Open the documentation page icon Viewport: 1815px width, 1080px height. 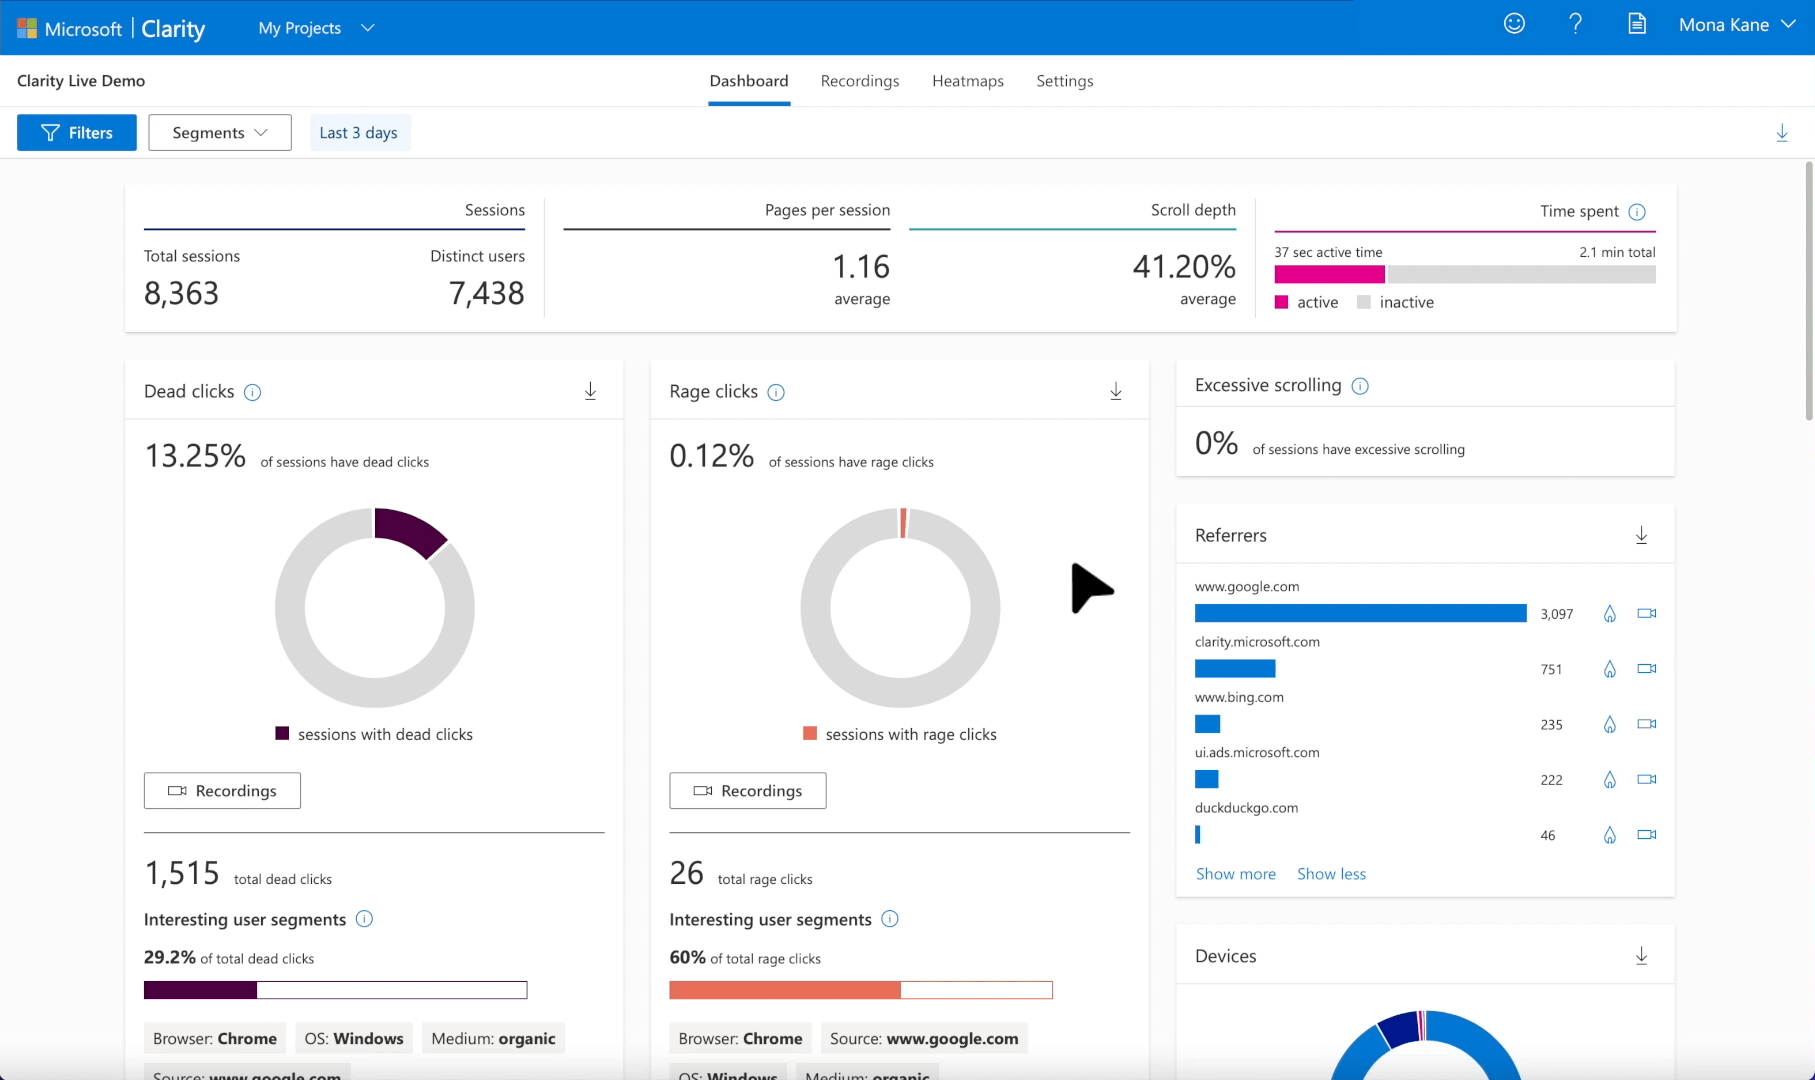click(x=1636, y=24)
